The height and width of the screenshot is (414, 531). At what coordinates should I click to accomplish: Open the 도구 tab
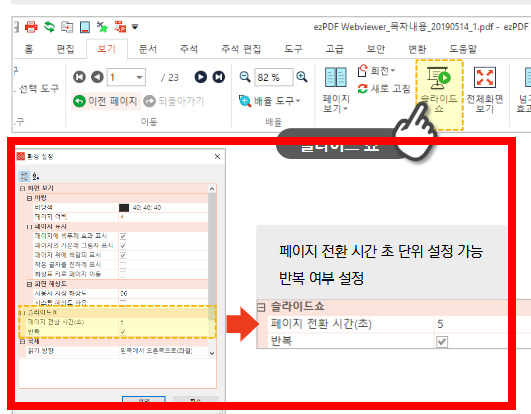[x=293, y=49]
